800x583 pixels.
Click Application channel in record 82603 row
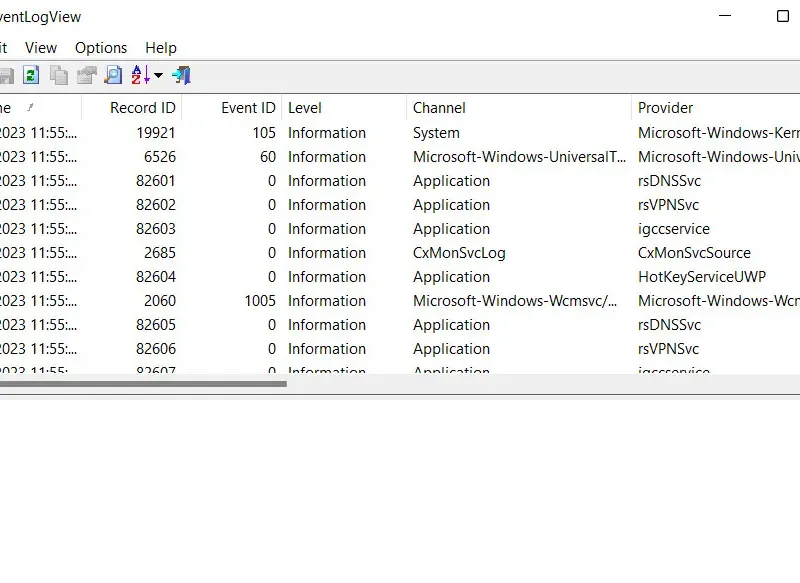451,229
